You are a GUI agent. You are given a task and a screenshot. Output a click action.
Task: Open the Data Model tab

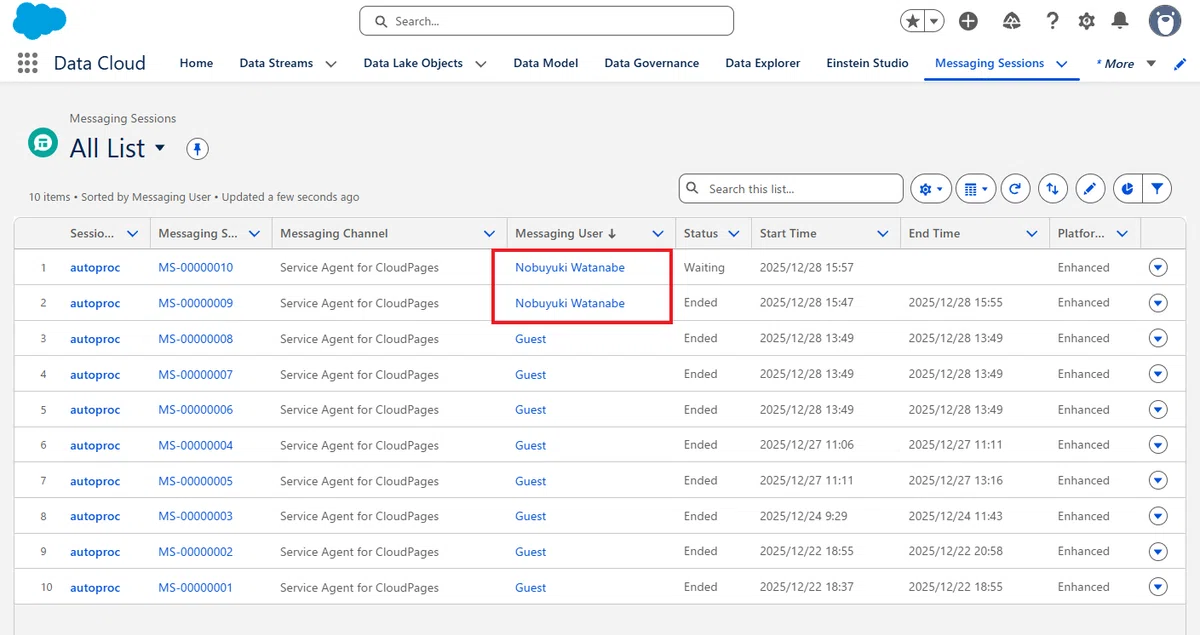pos(546,63)
